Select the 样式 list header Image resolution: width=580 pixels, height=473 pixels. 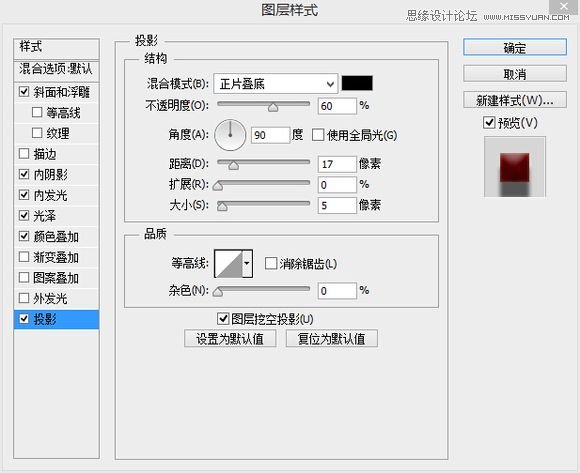click(x=56, y=48)
